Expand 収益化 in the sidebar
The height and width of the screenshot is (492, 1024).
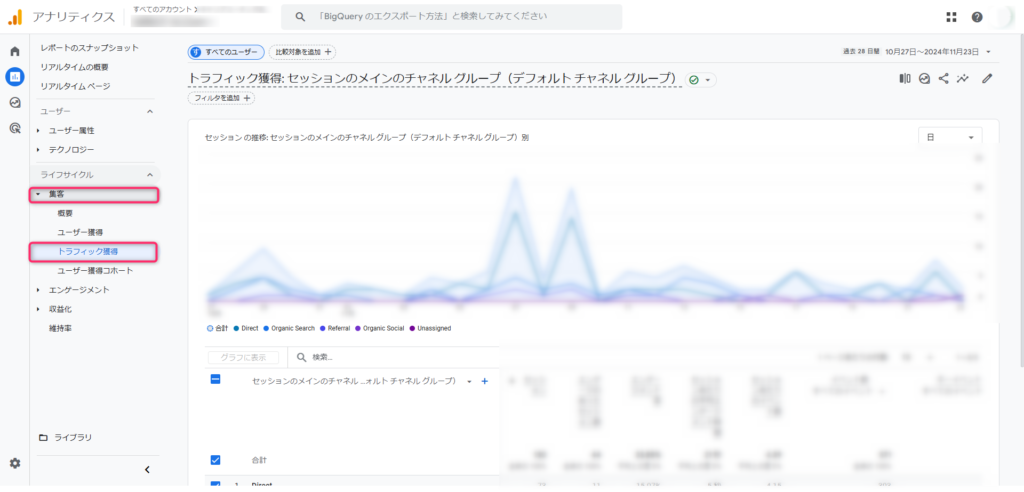[38, 308]
